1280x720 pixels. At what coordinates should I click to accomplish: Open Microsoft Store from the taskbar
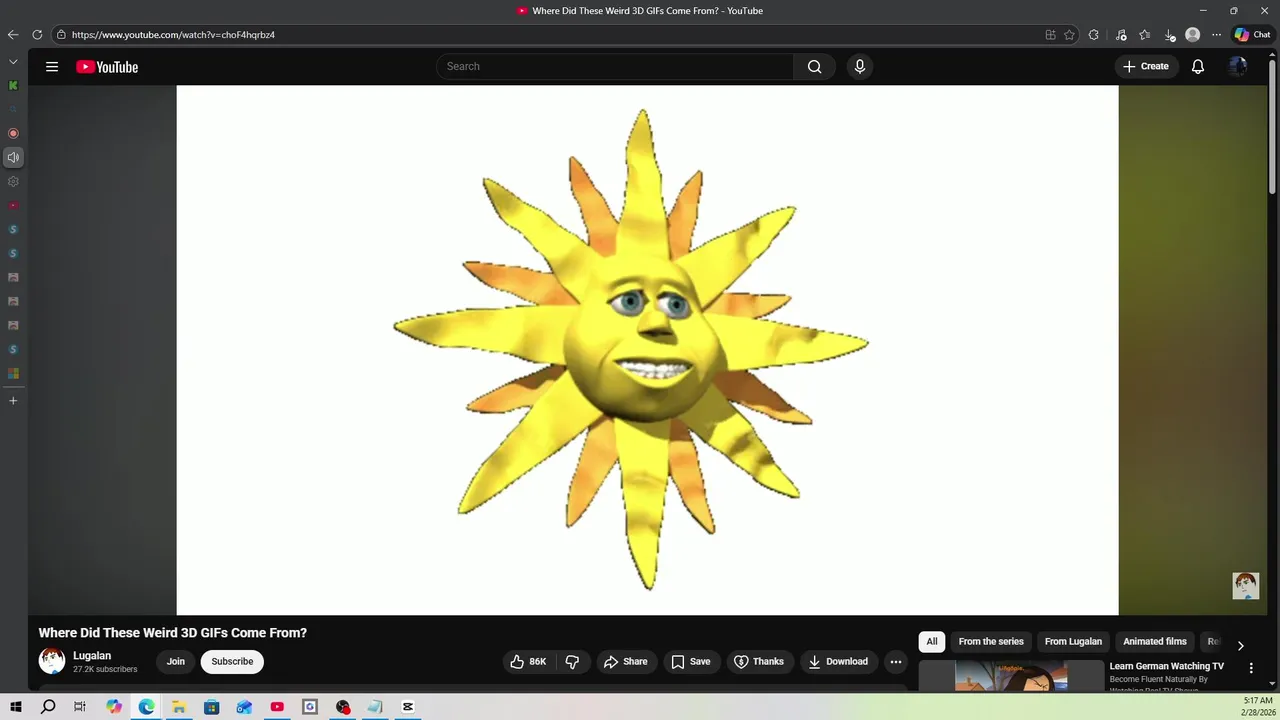[x=212, y=707]
